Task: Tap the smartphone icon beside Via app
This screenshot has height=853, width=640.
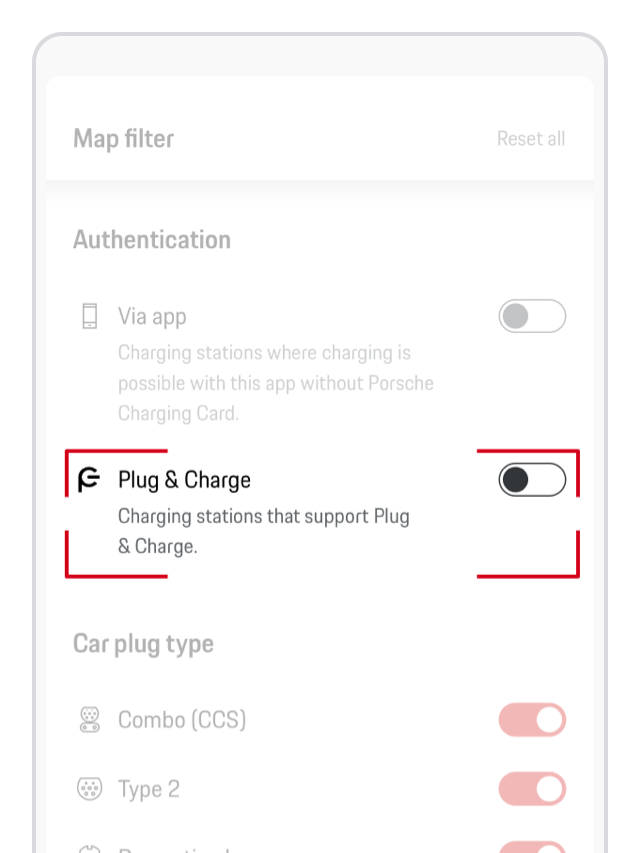Action: pyautogui.click(x=89, y=314)
